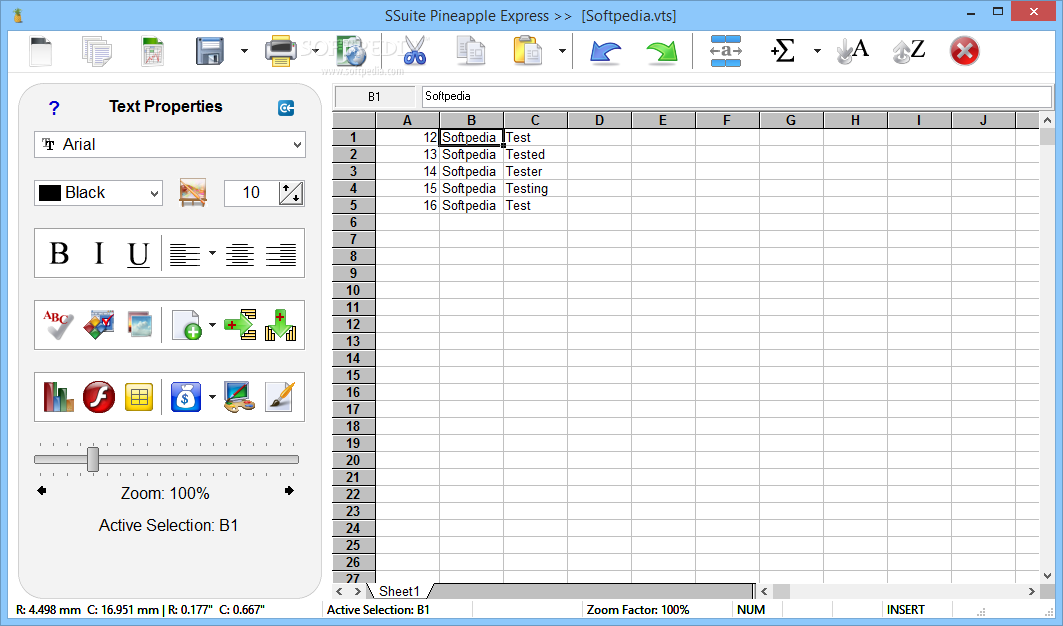Expand the alignment options arrow
The image size is (1063, 626).
point(212,253)
